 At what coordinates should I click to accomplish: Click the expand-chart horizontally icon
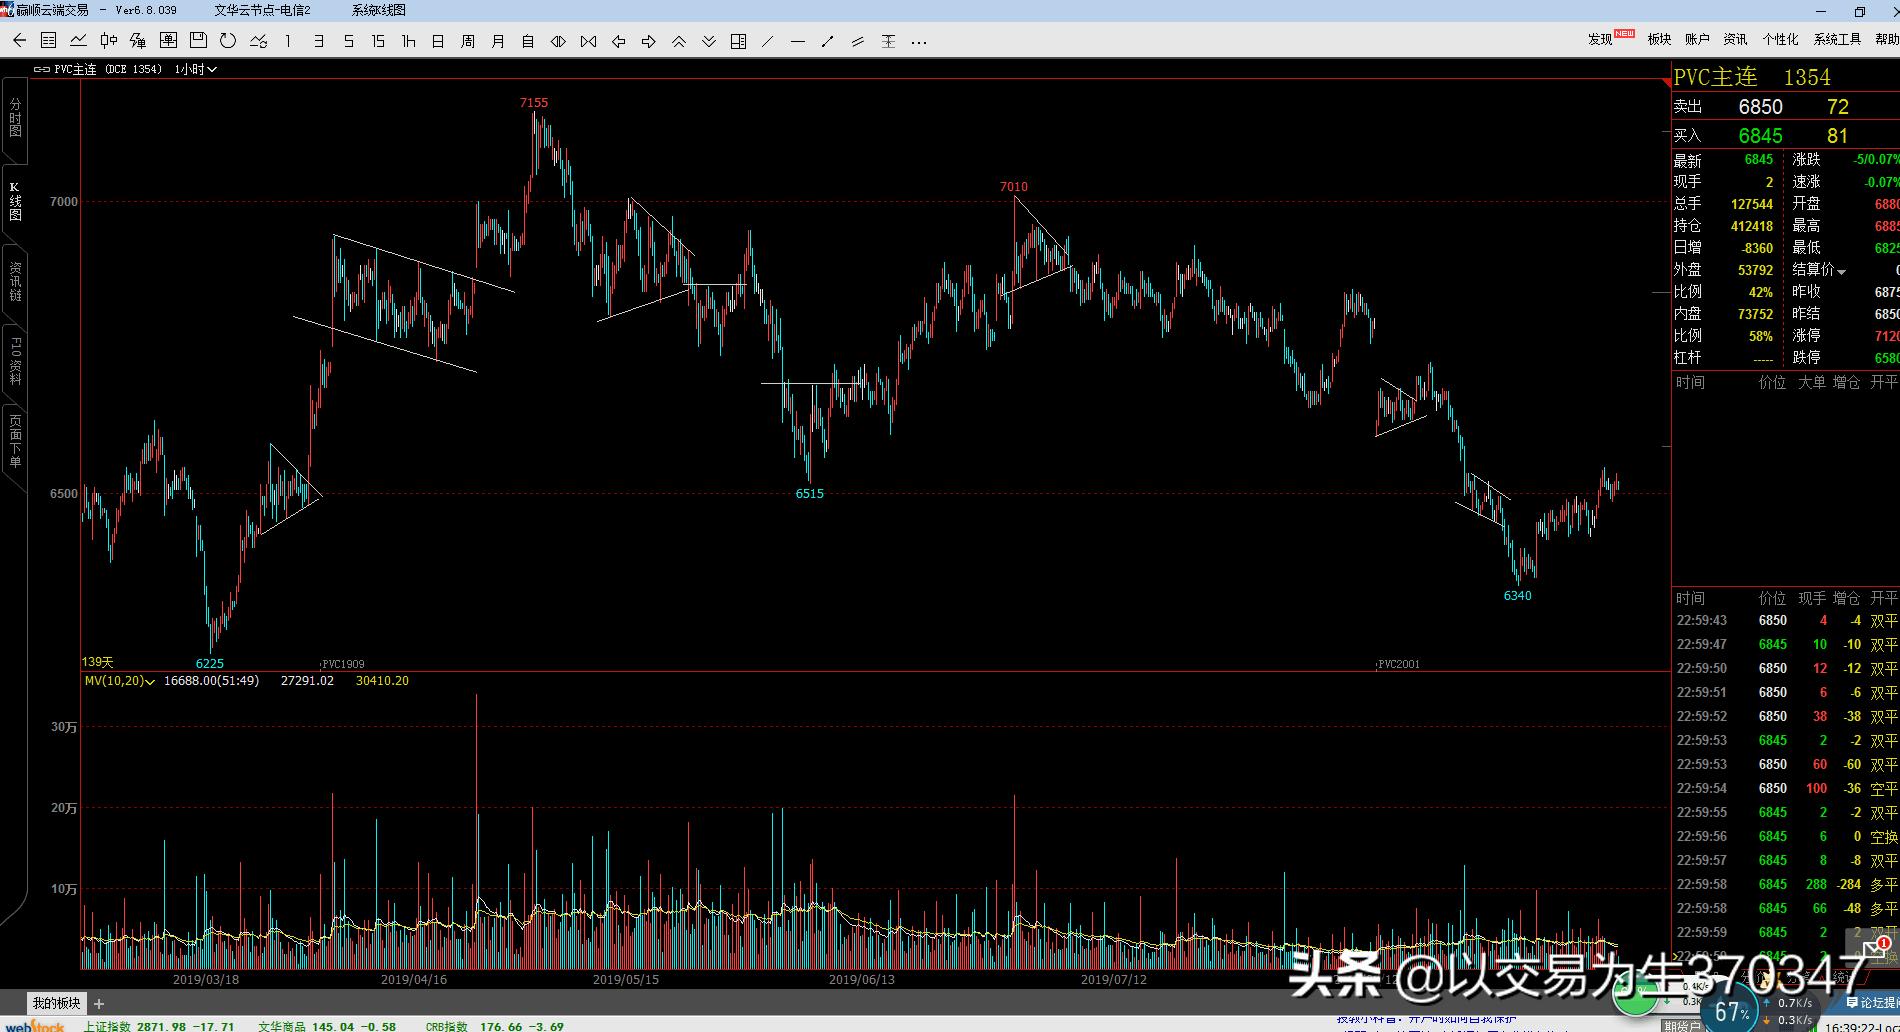point(558,41)
